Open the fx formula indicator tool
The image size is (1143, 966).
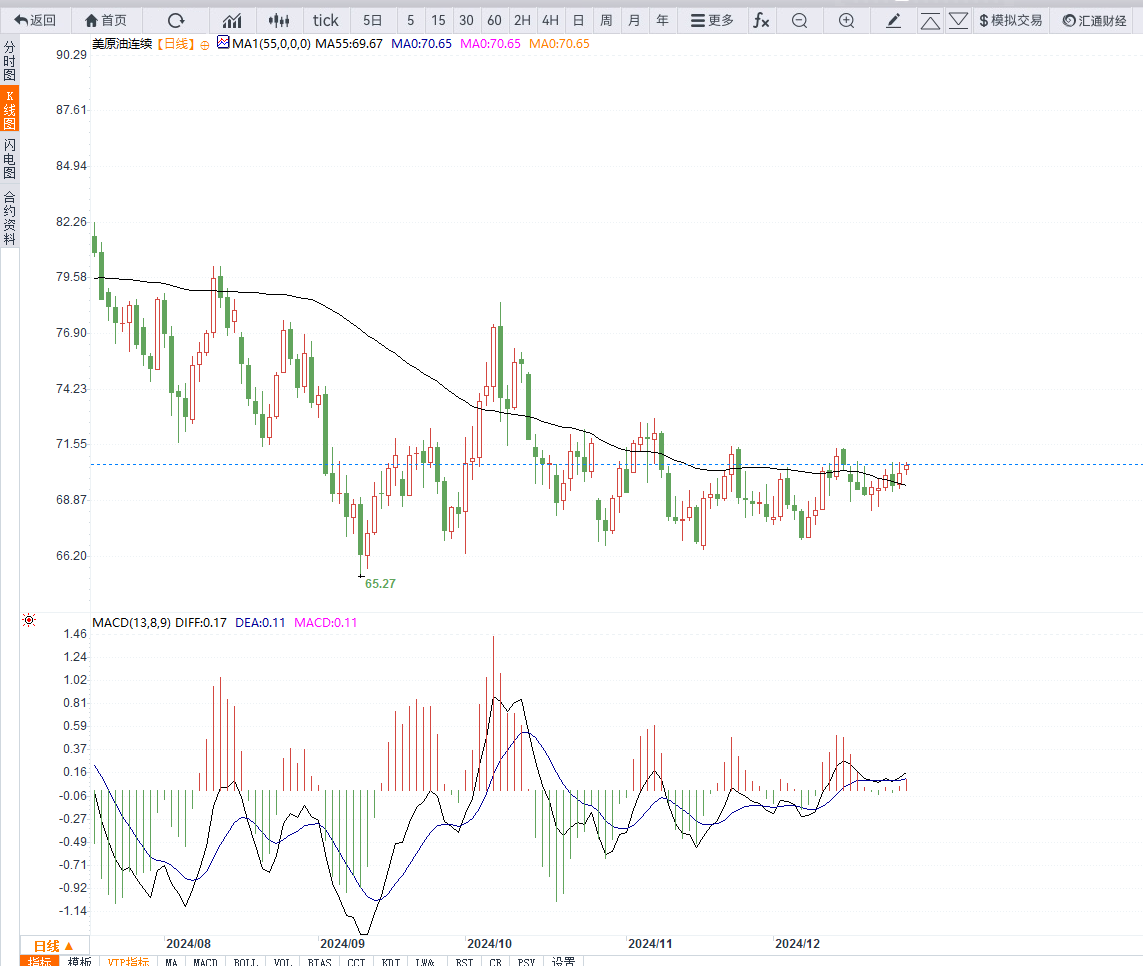coord(761,20)
